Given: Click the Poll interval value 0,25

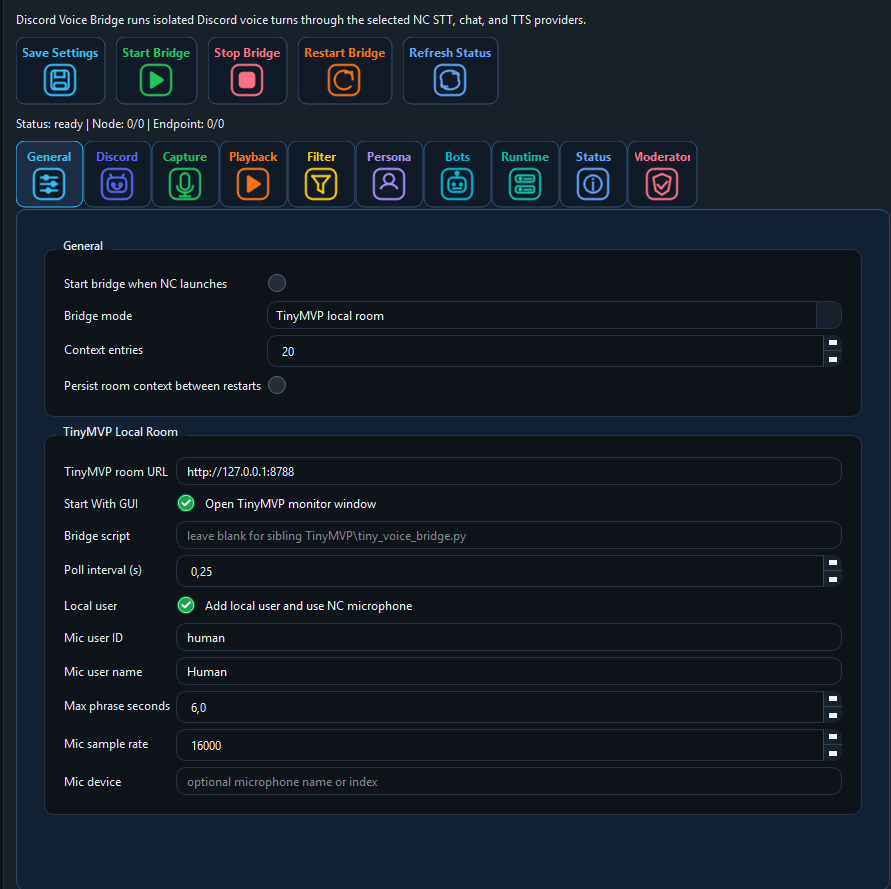Looking at the screenshot, I should 201,572.
